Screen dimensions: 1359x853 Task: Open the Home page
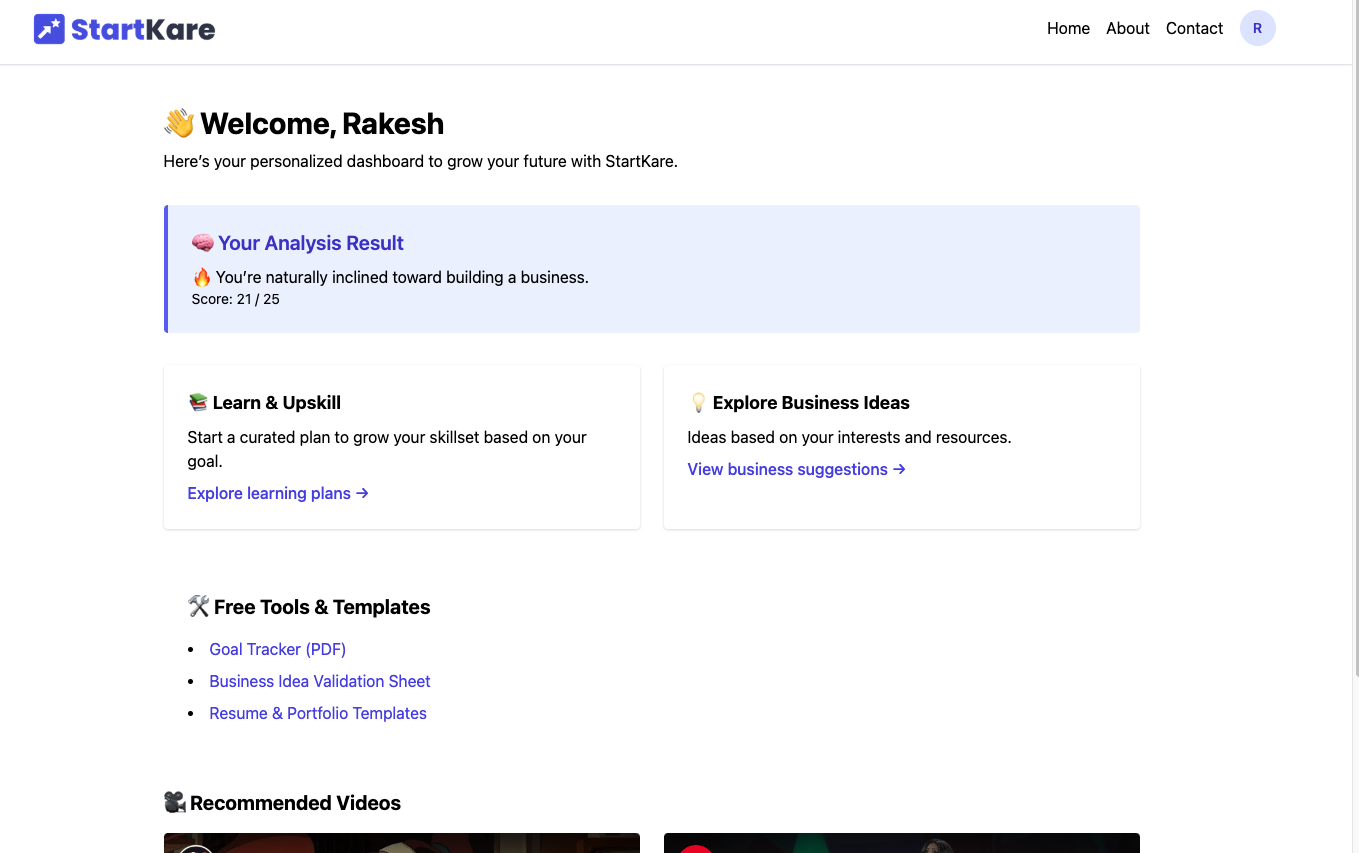(1068, 28)
